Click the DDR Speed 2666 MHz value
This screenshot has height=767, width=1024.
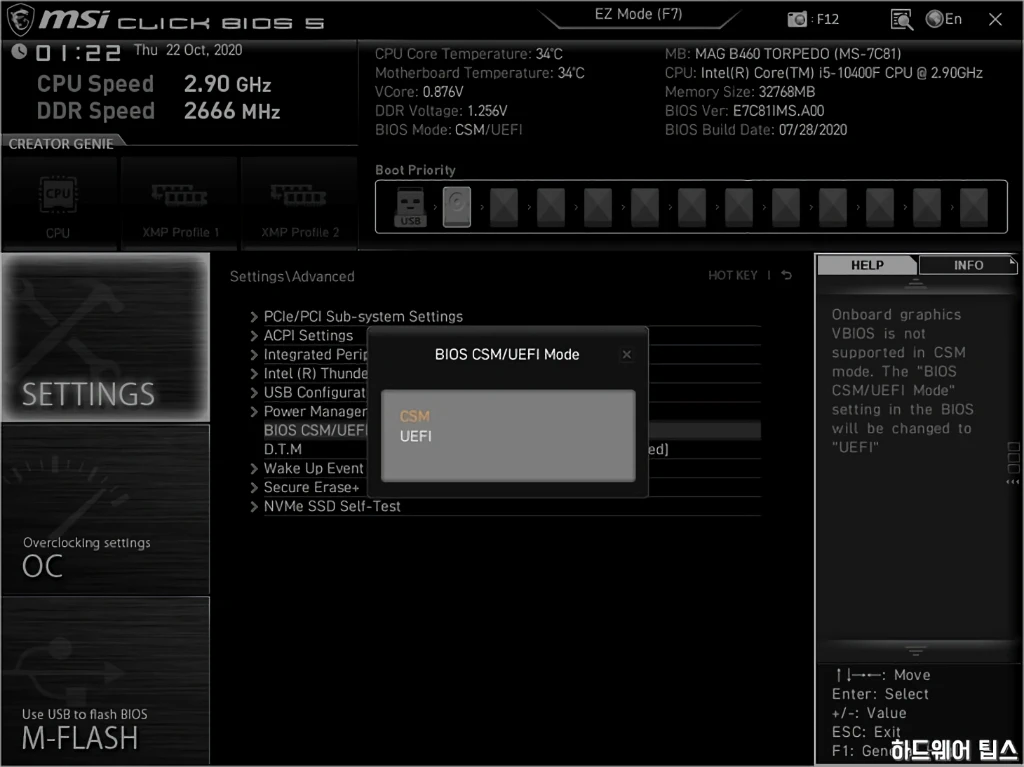[x=232, y=111]
